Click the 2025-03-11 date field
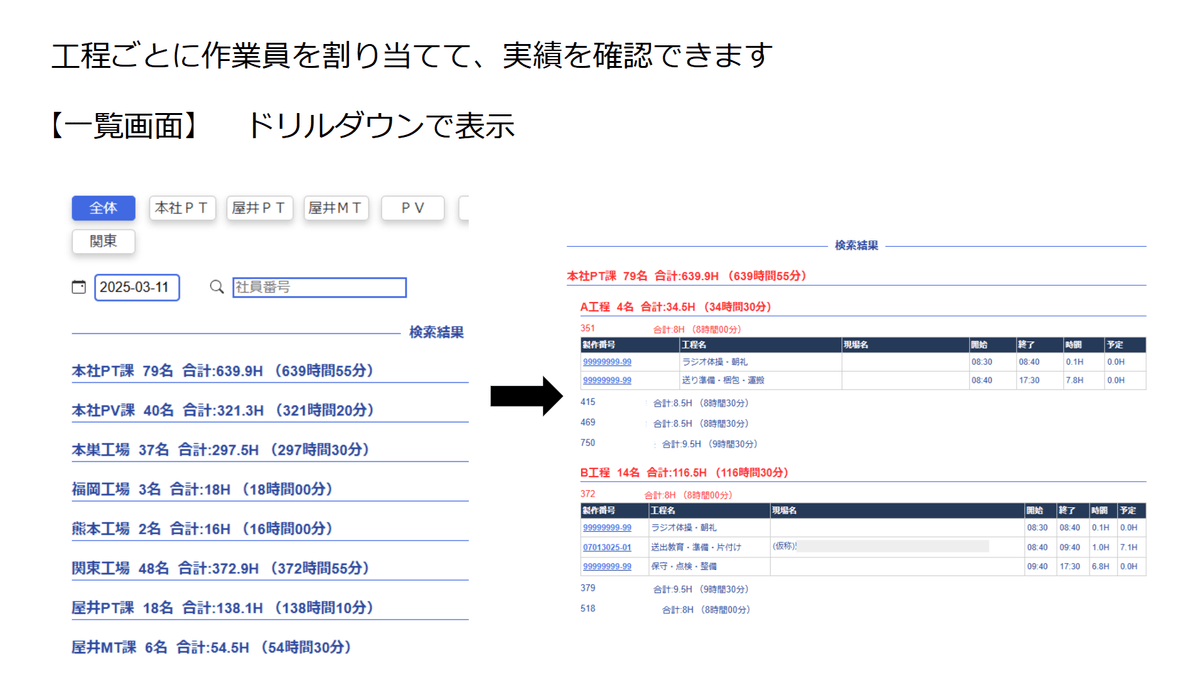 point(137,287)
